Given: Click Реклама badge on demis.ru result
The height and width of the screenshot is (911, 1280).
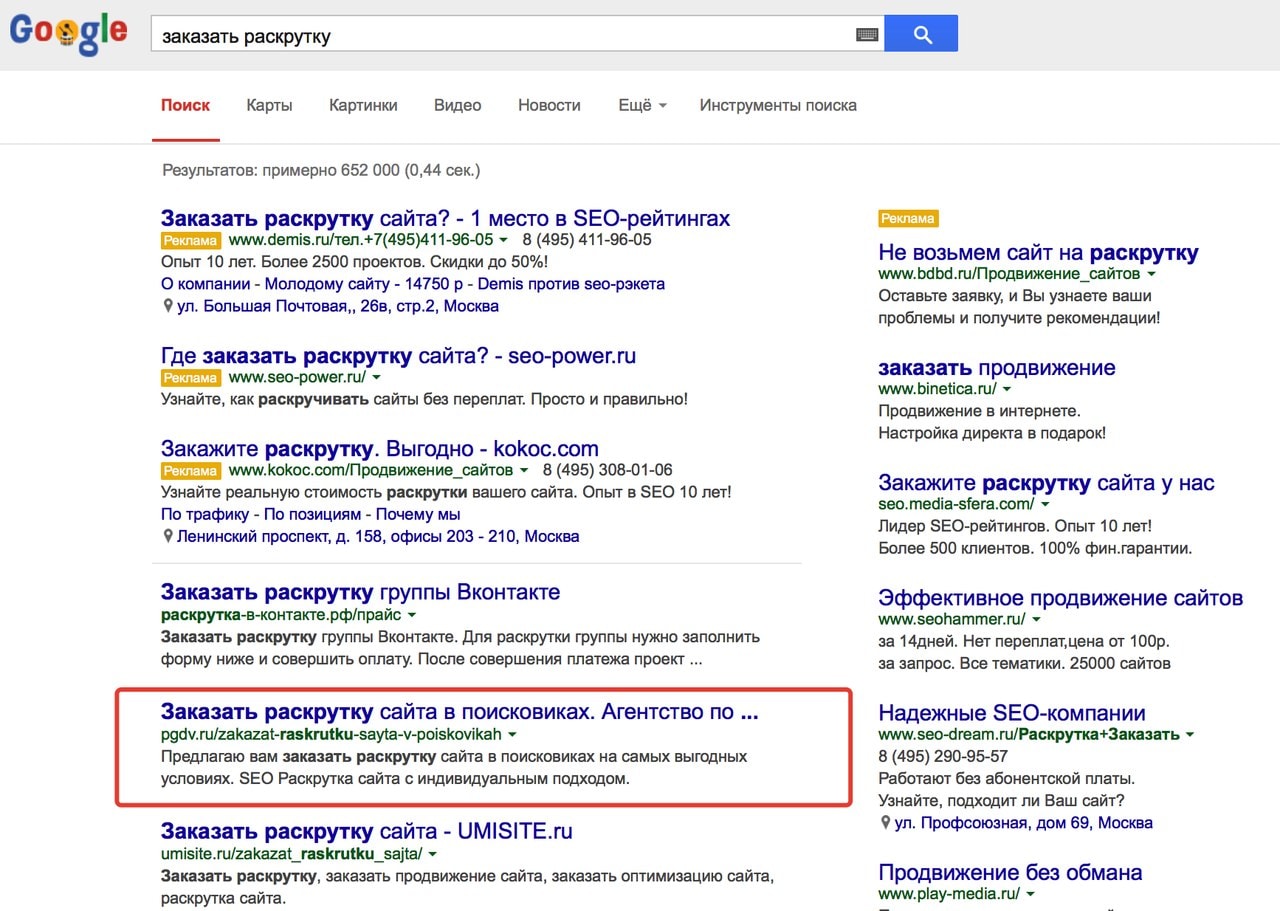Looking at the screenshot, I should coord(190,240).
